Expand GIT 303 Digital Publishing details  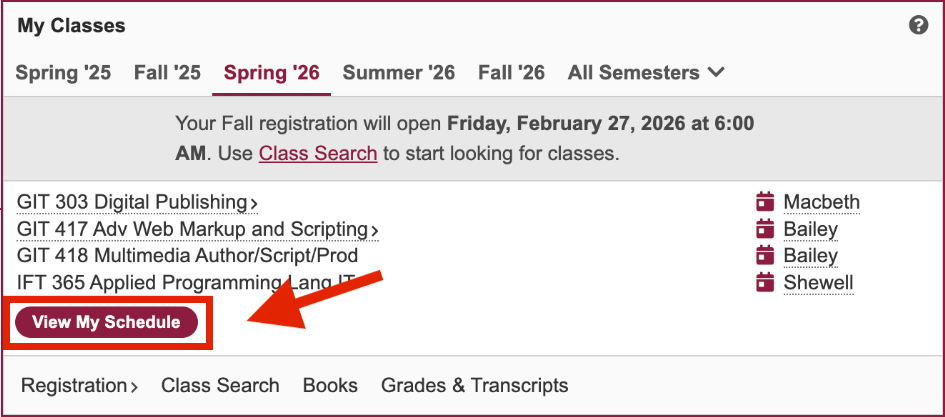(137, 202)
